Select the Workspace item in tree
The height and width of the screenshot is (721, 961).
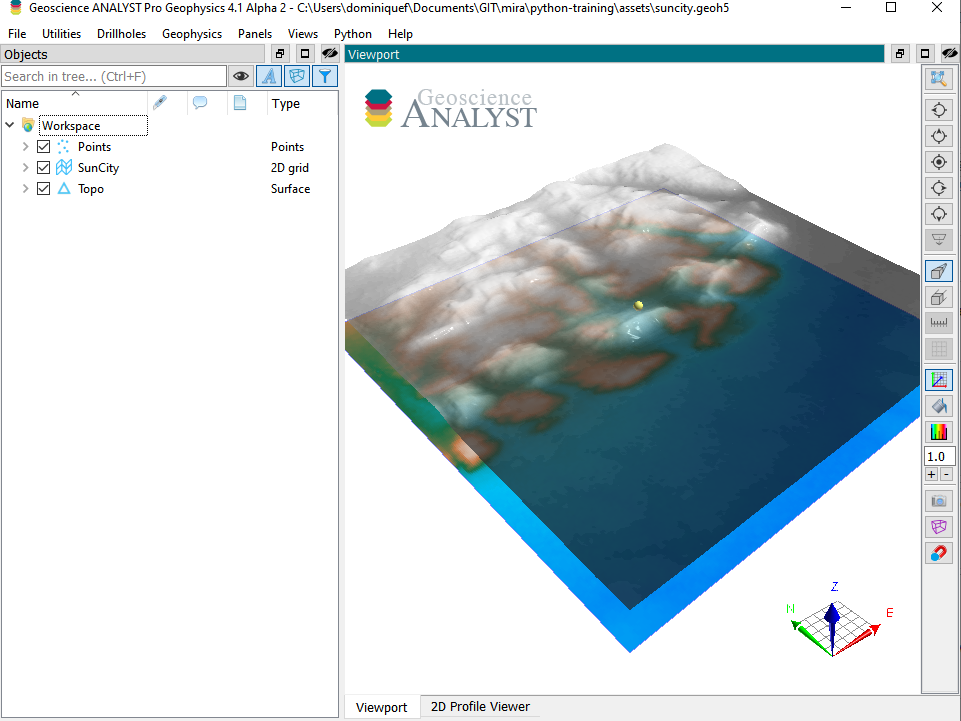[x=93, y=126]
